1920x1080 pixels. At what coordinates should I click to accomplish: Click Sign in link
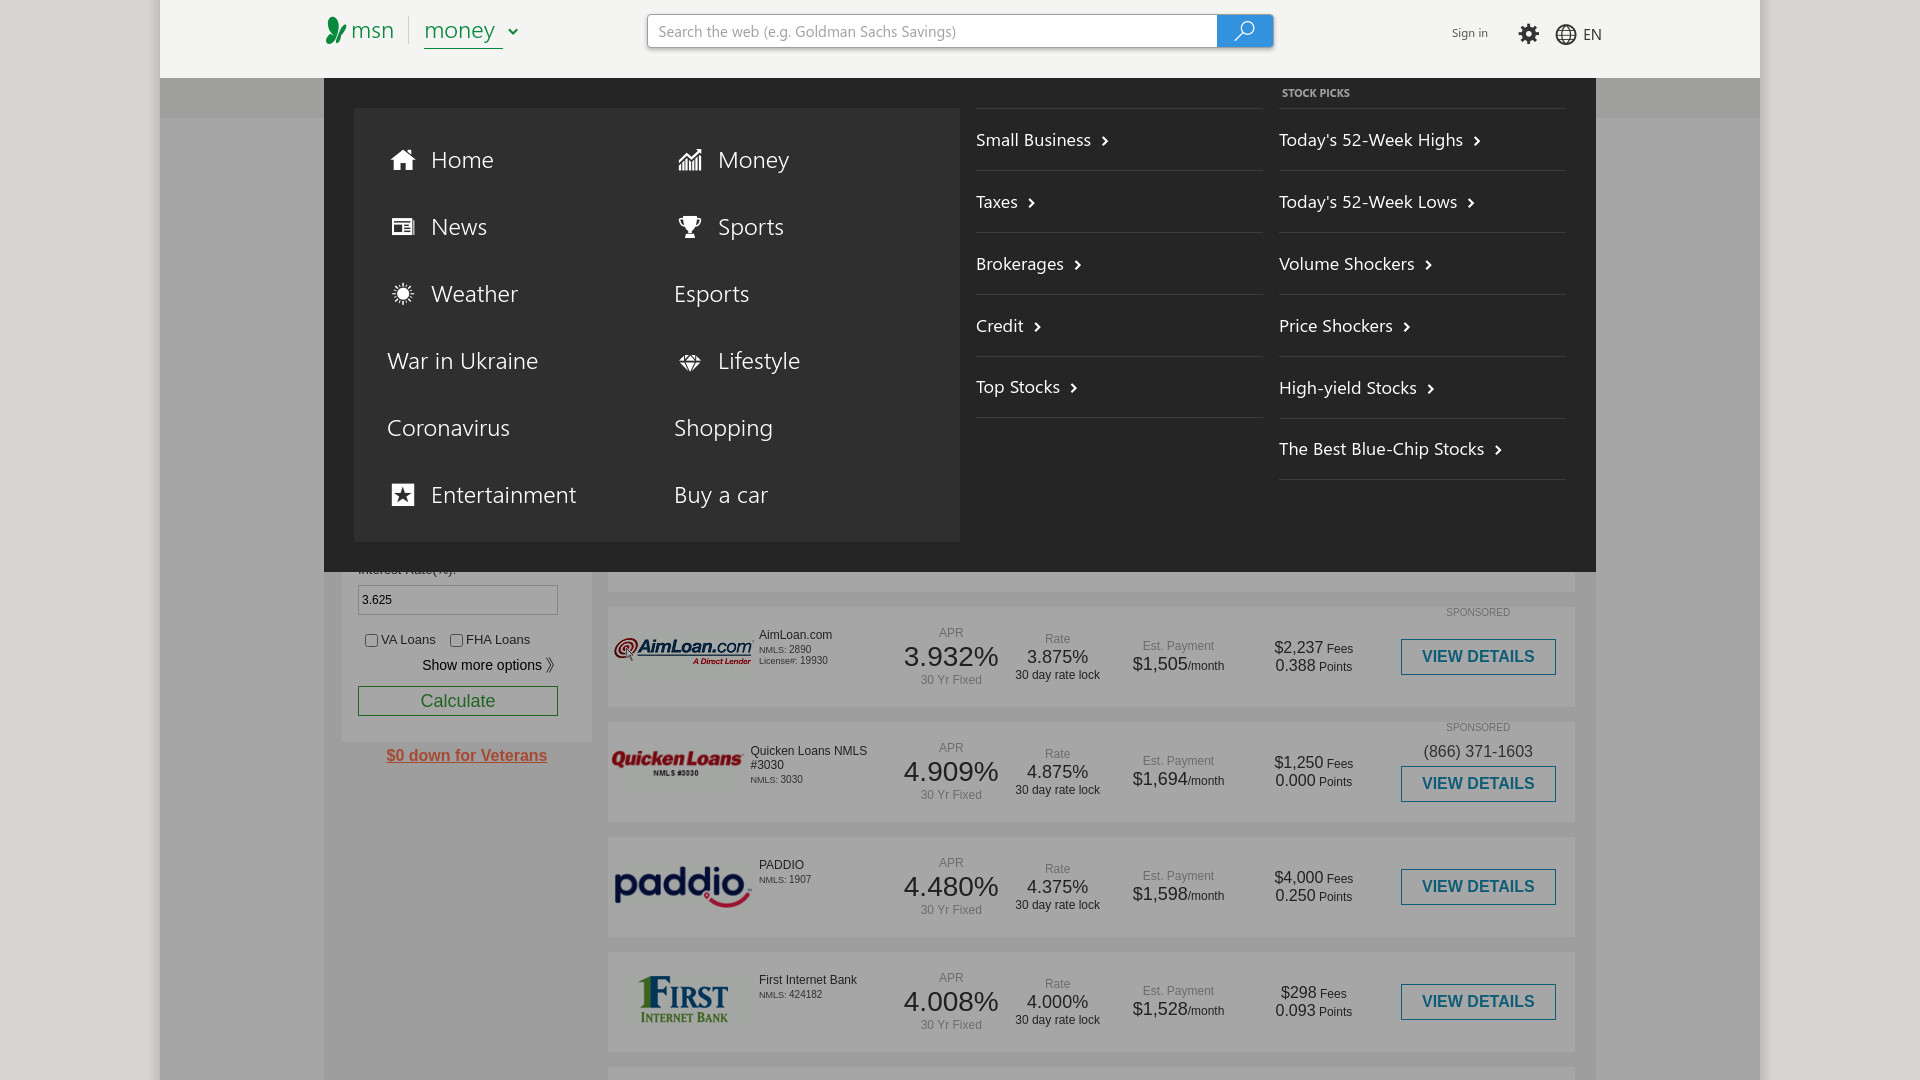[1469, 33]
